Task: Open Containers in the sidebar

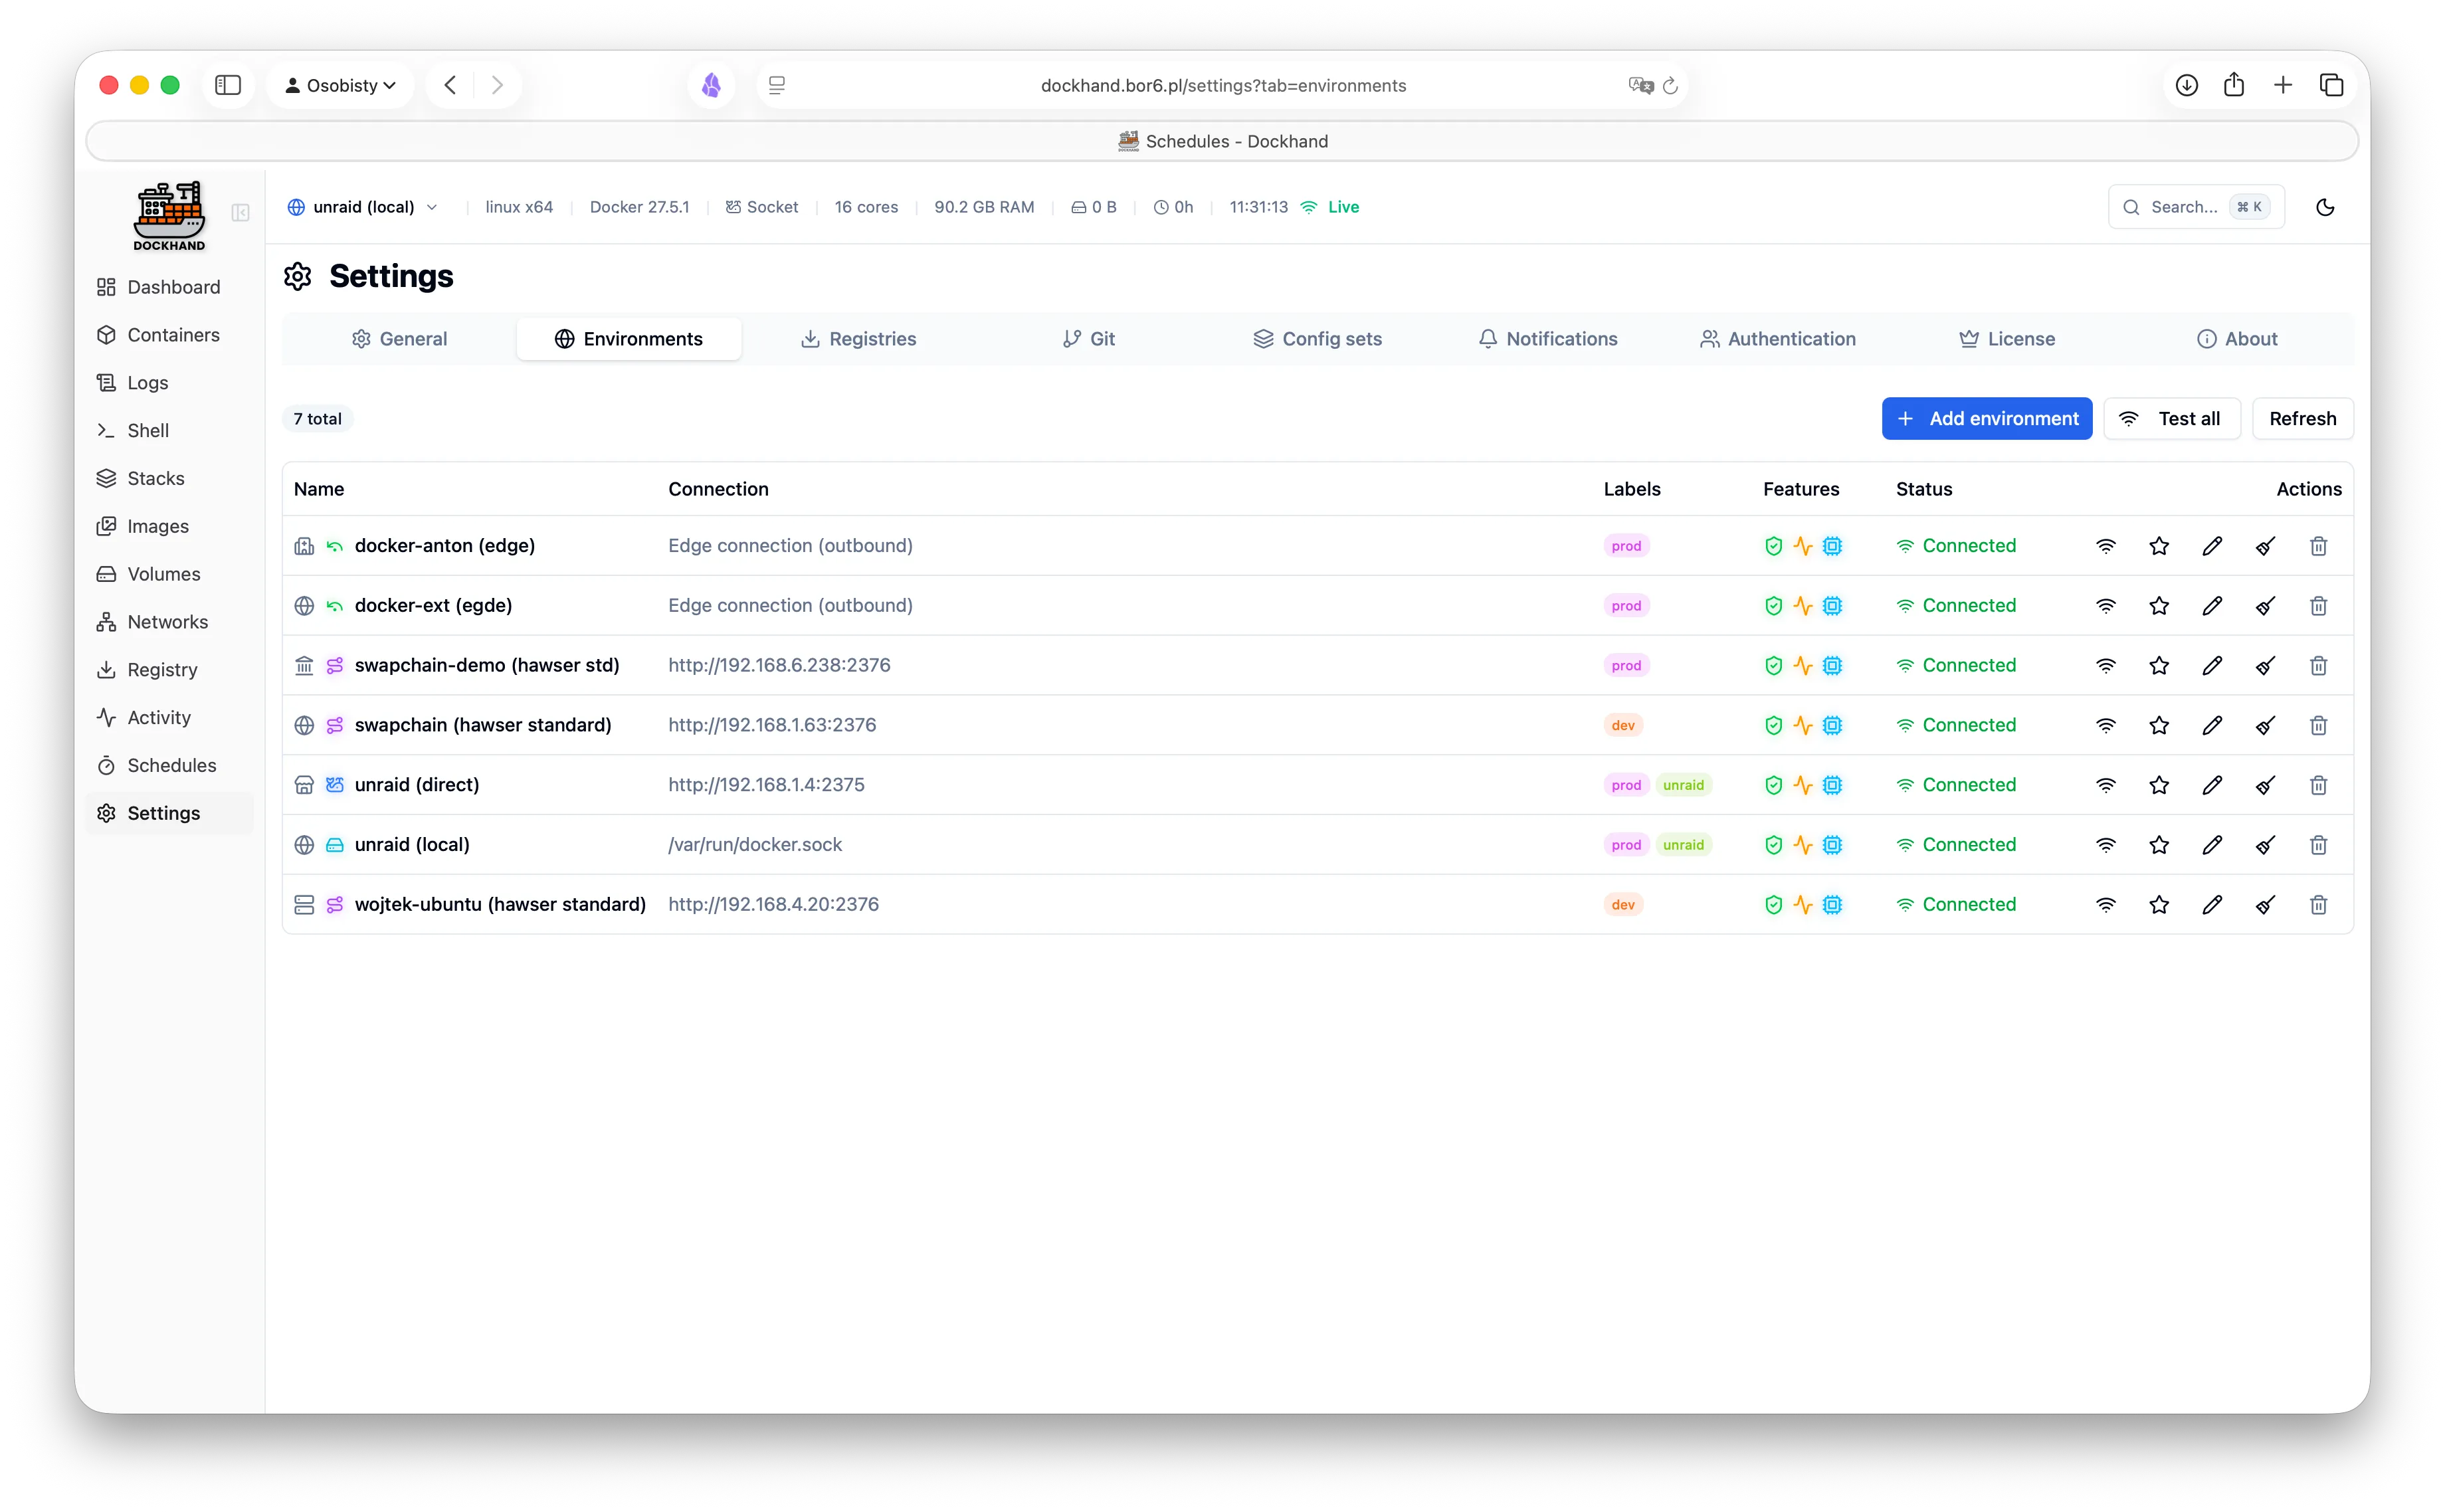Action: click(173, 335)
